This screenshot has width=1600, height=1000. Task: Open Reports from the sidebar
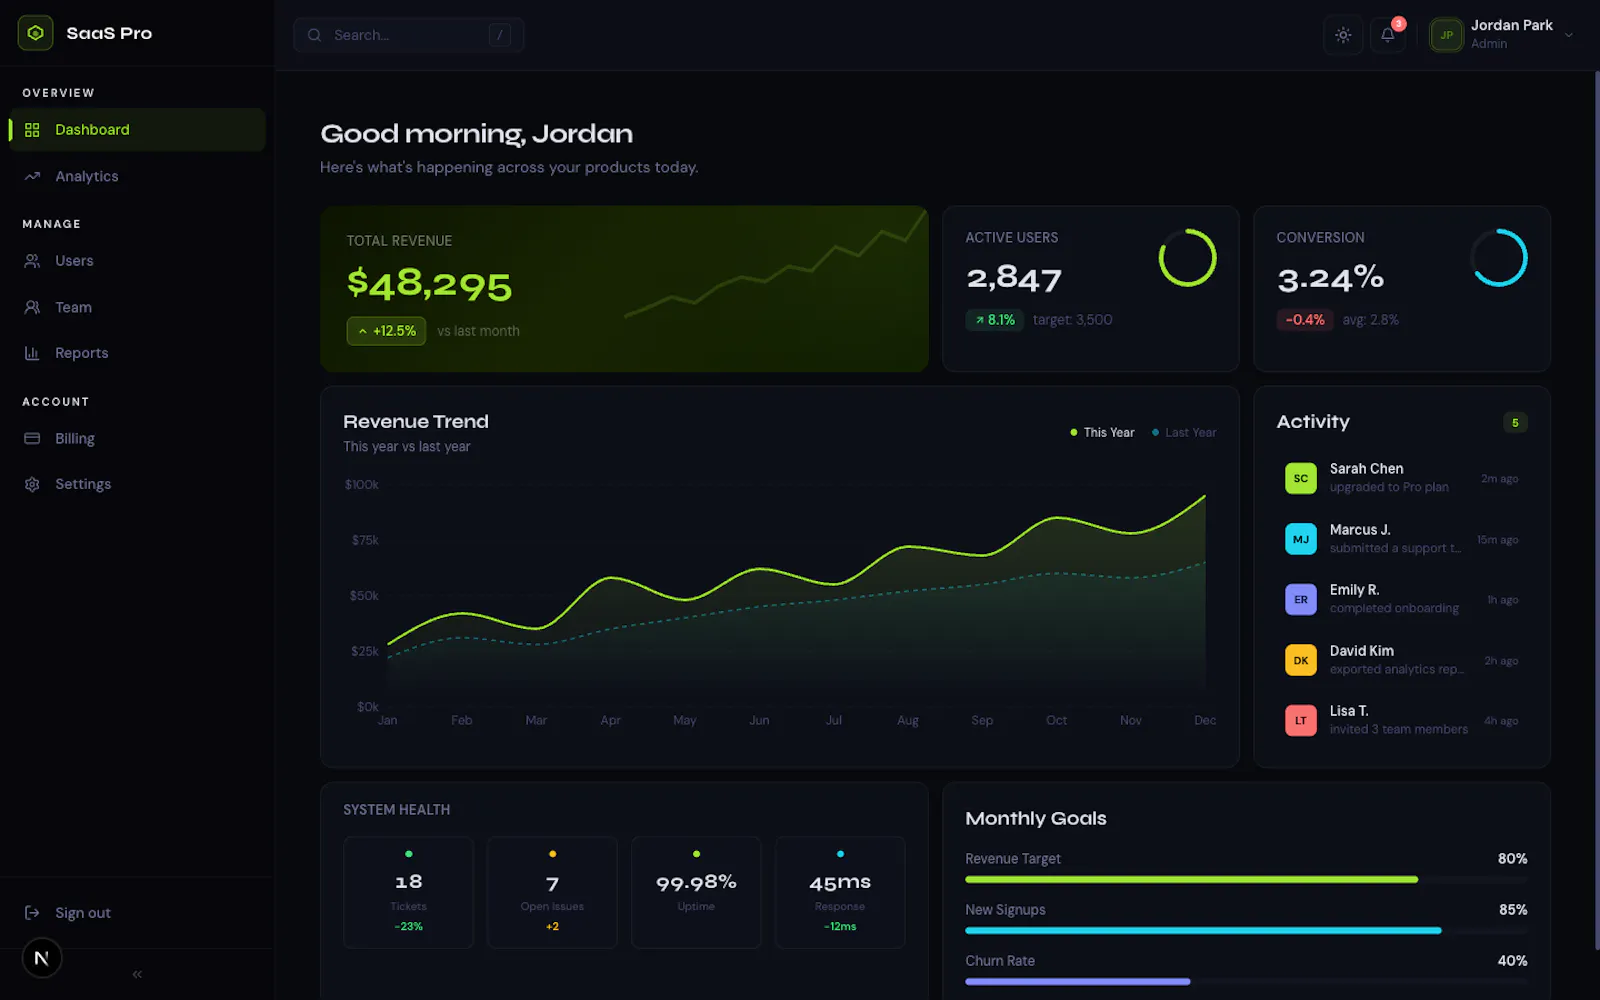(137, 353)
